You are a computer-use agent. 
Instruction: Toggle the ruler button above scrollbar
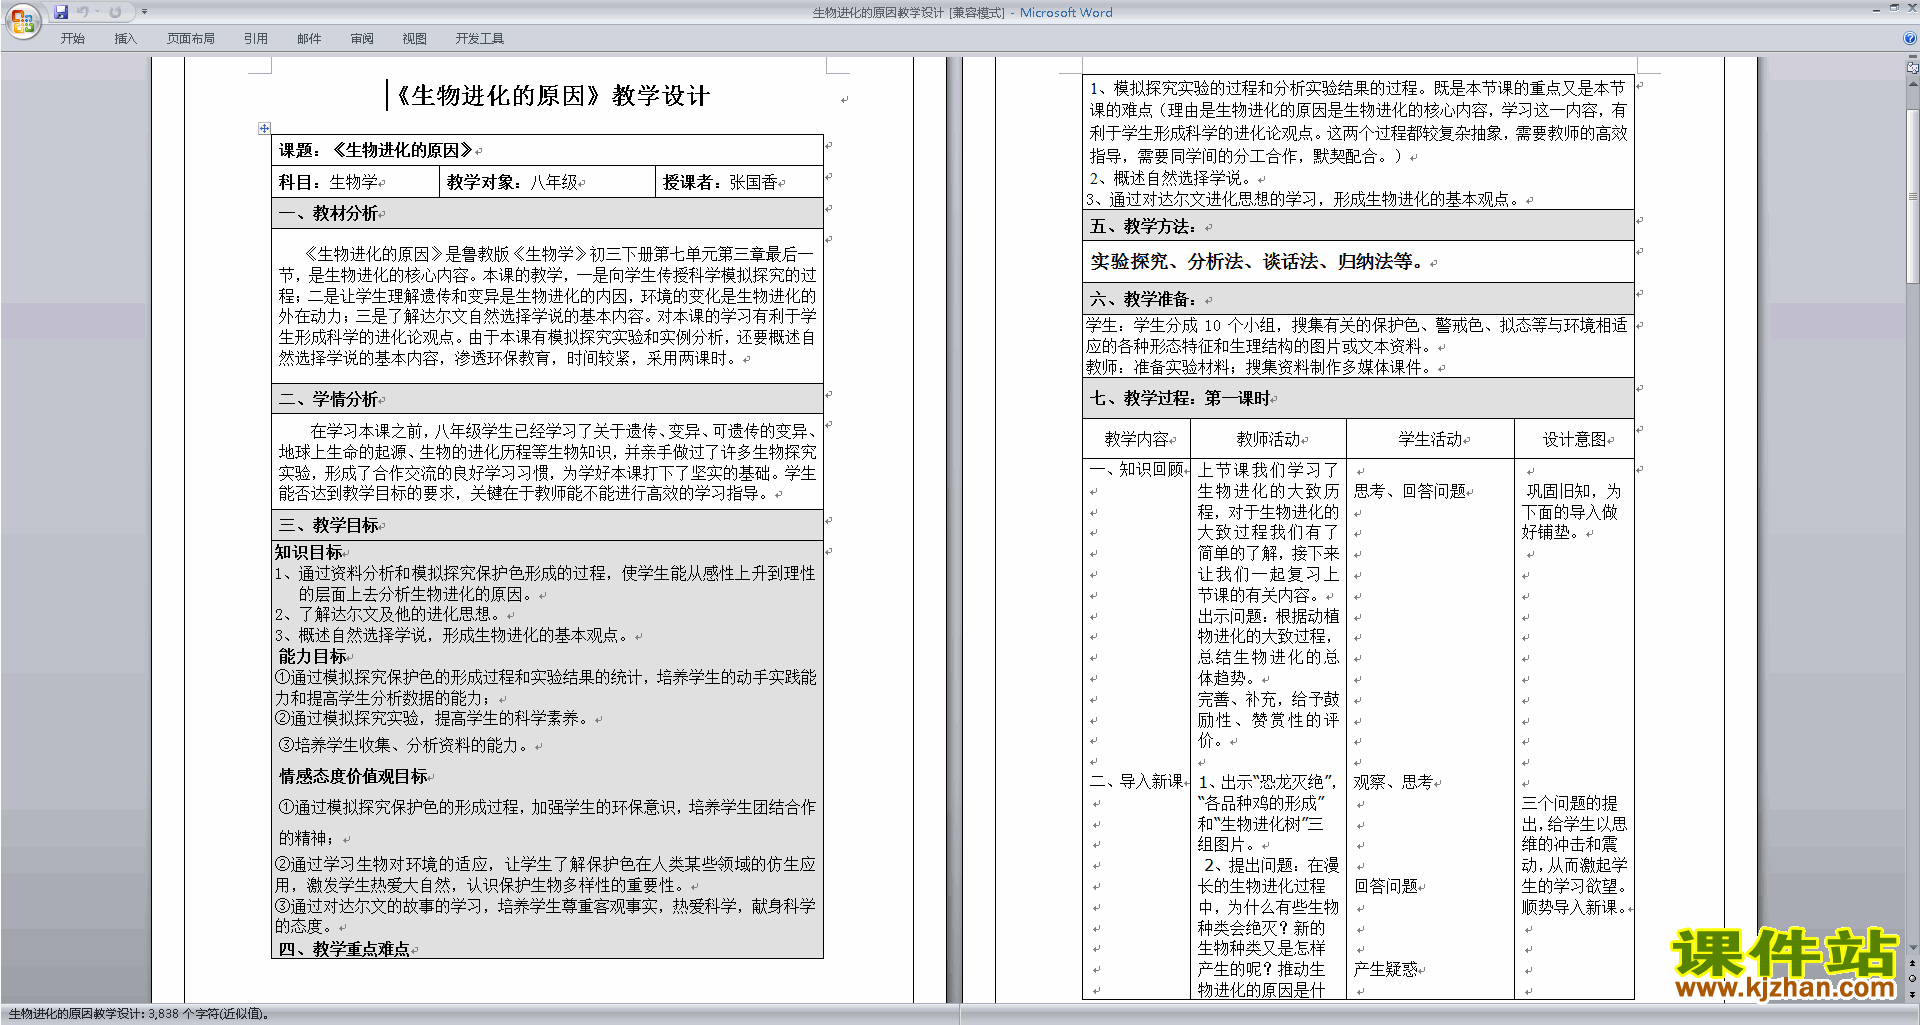point(1913,68)
